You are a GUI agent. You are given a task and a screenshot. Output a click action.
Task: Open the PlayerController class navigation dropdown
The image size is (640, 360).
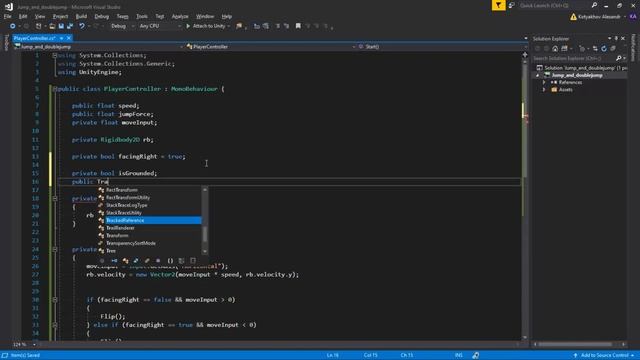(x=270, y=47)
